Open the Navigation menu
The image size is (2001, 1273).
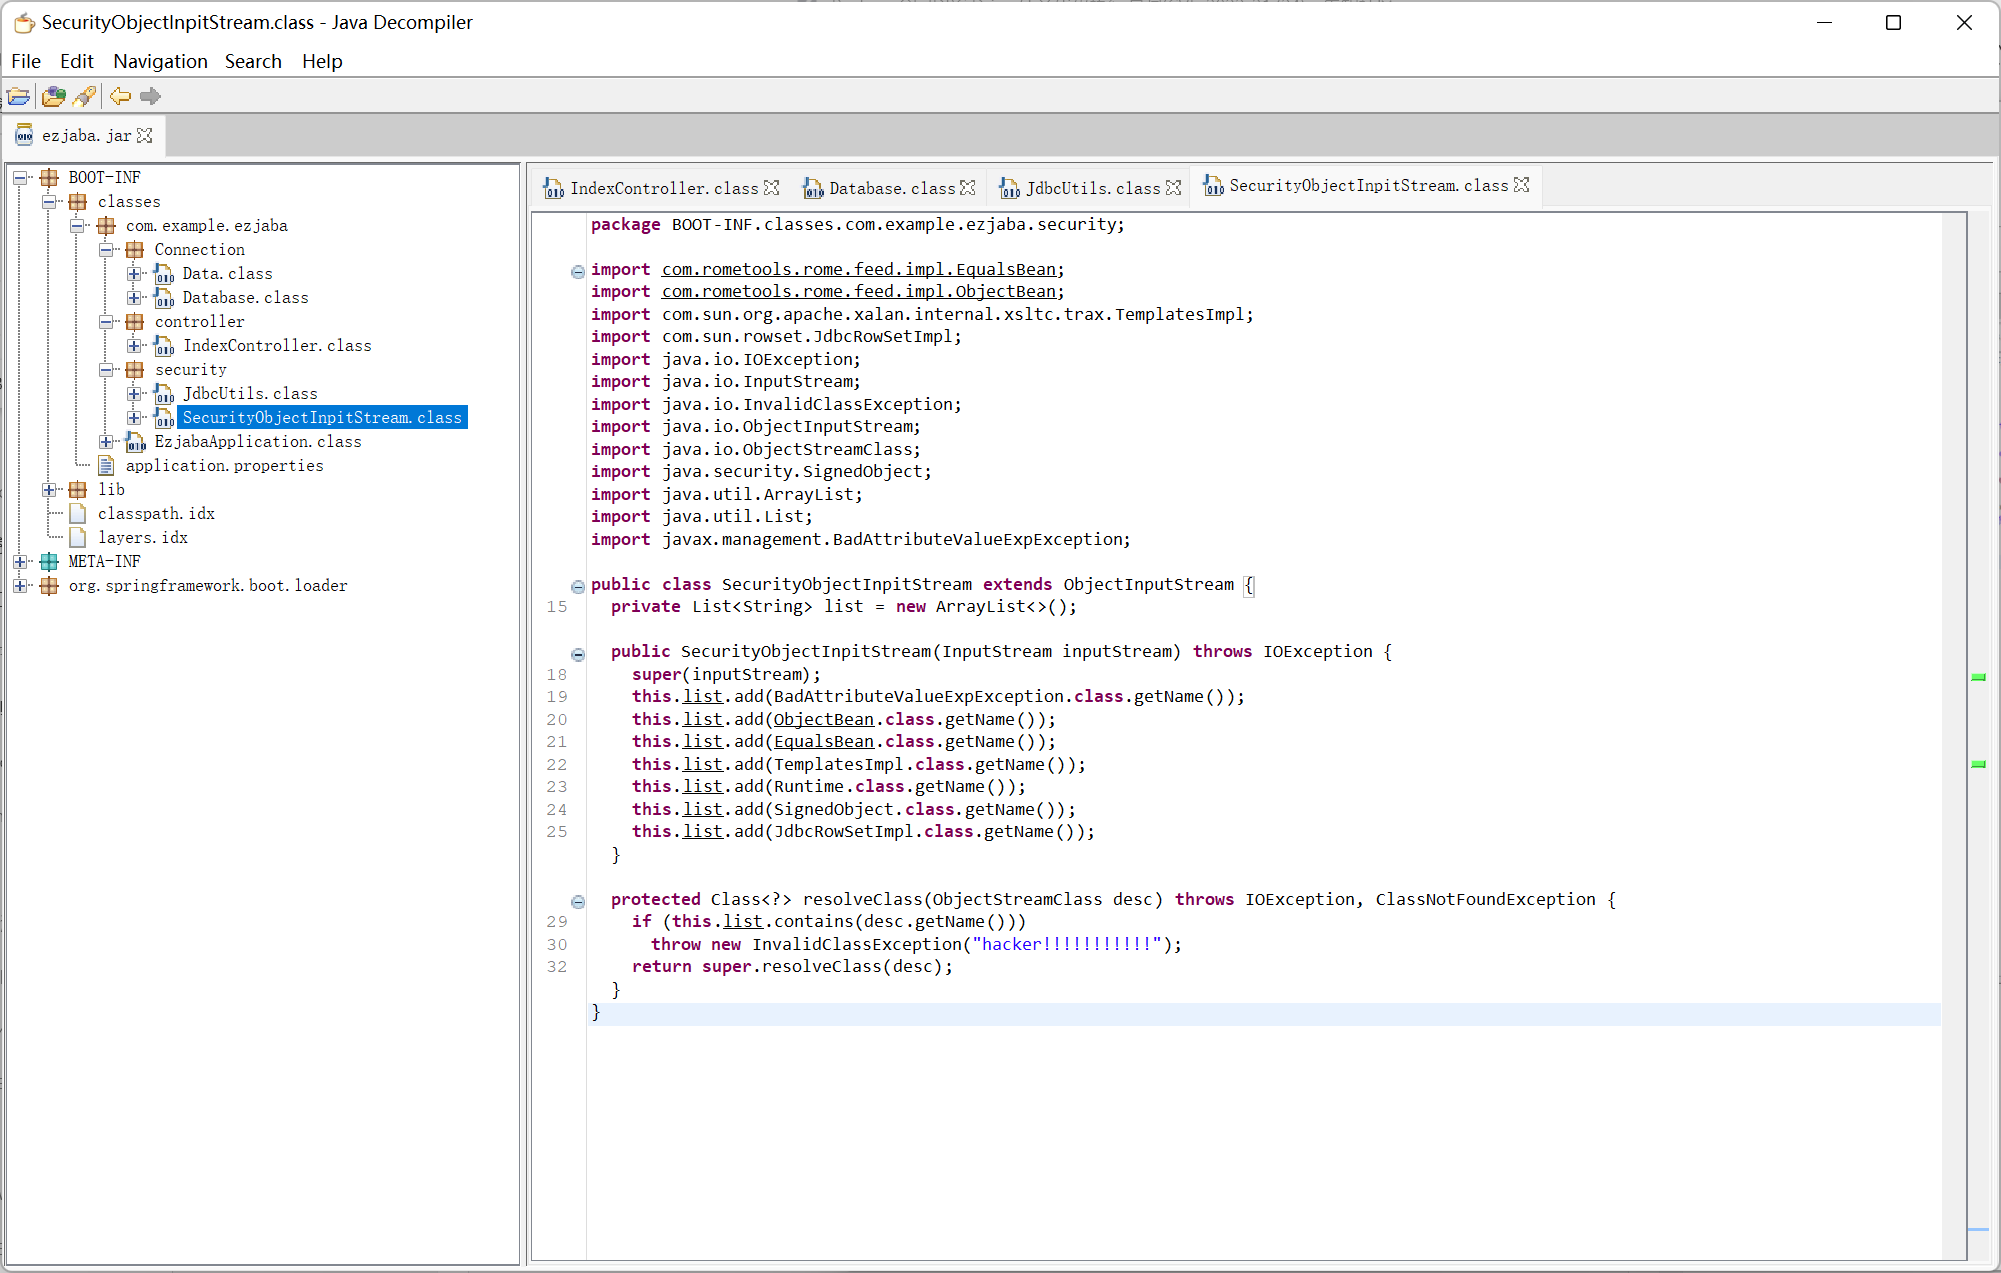point(160,61)
